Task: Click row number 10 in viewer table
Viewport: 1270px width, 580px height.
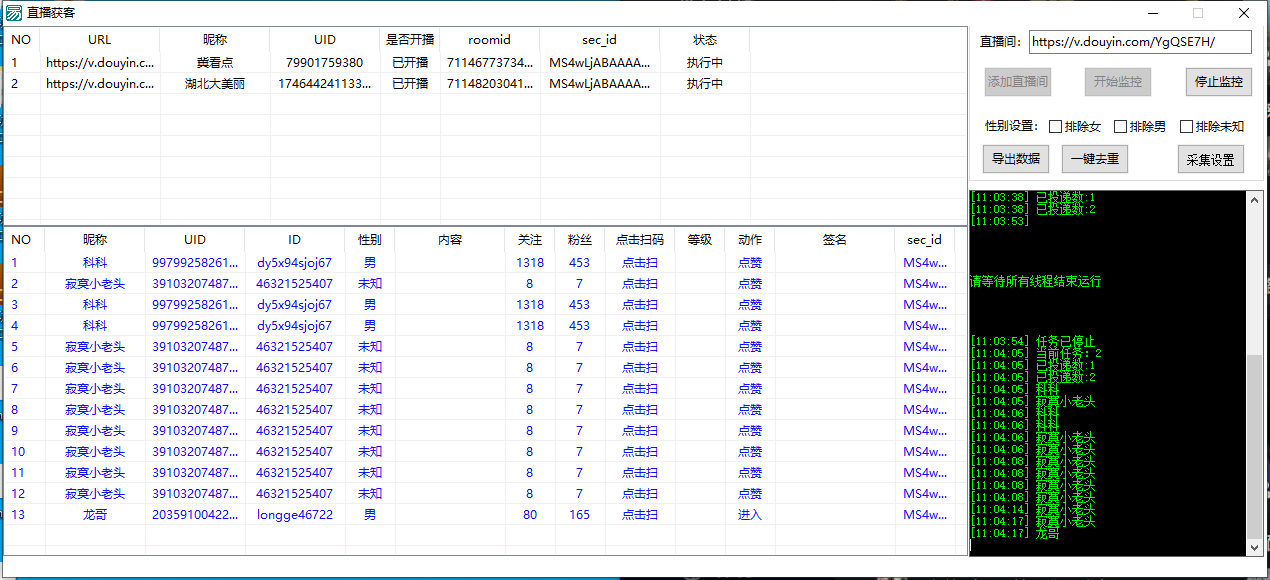Action: click(x=18, y=452)
